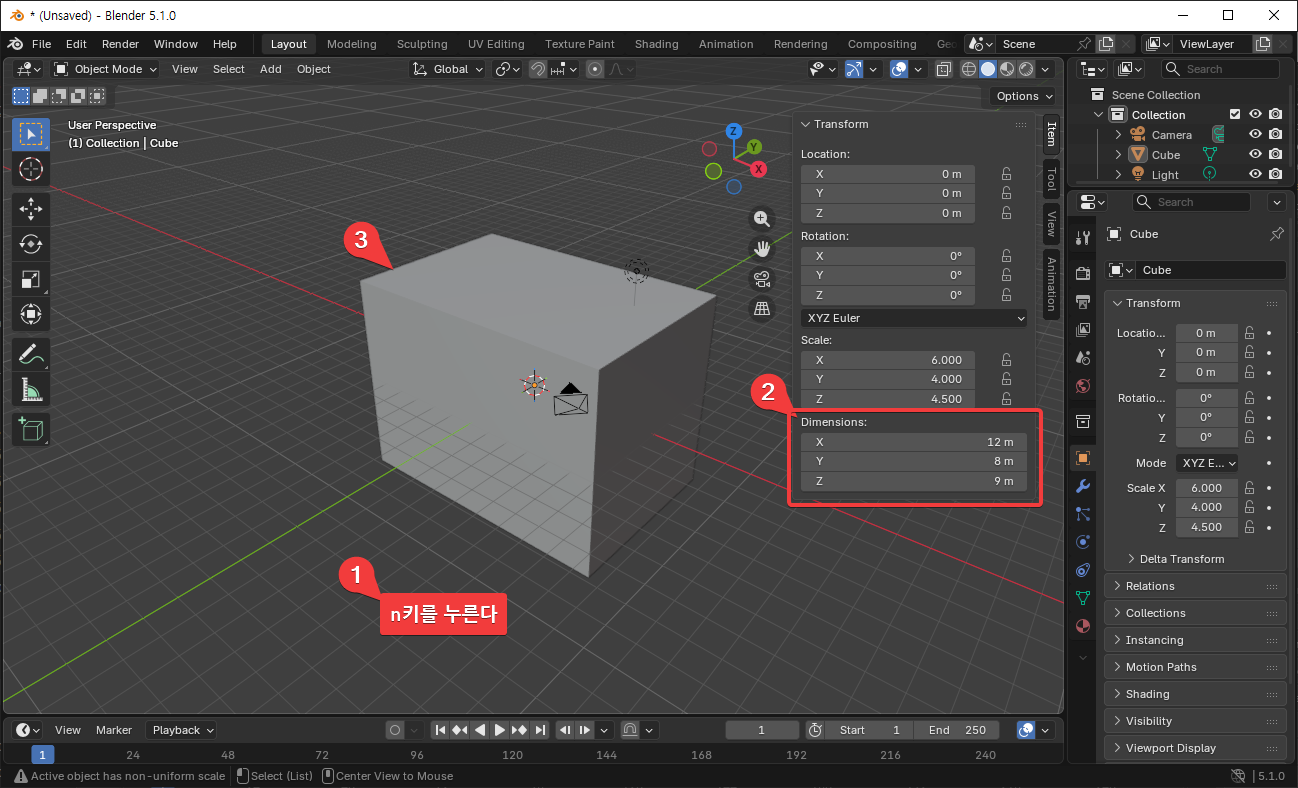Pick the Measure ruler tool

pyautogui.click(x=31, y=390)
